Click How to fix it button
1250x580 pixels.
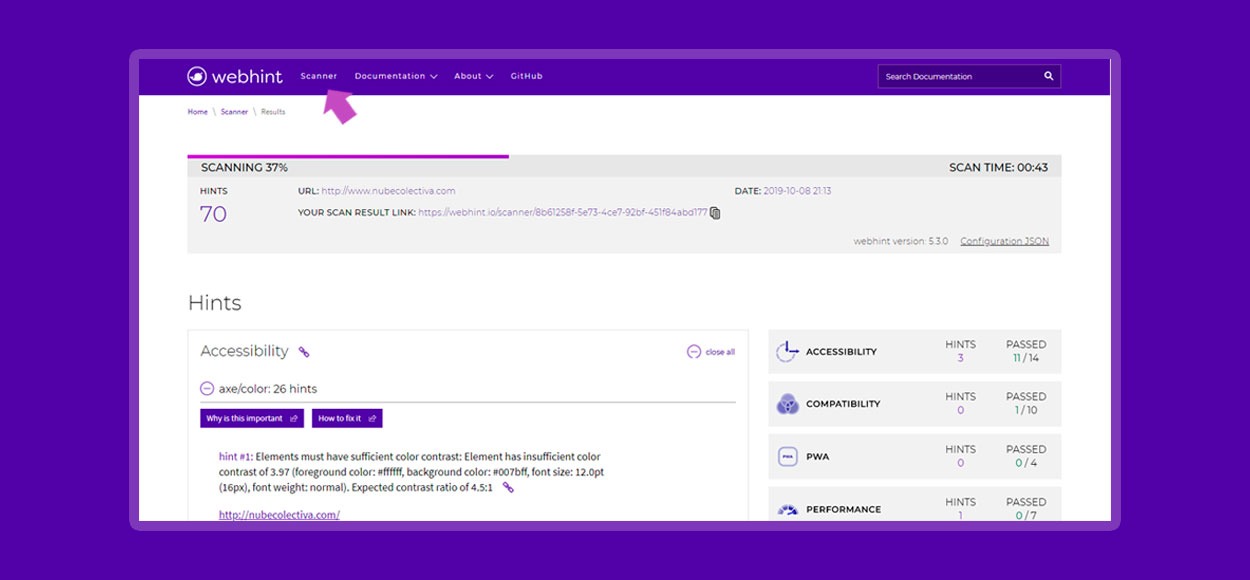(347, 418)
